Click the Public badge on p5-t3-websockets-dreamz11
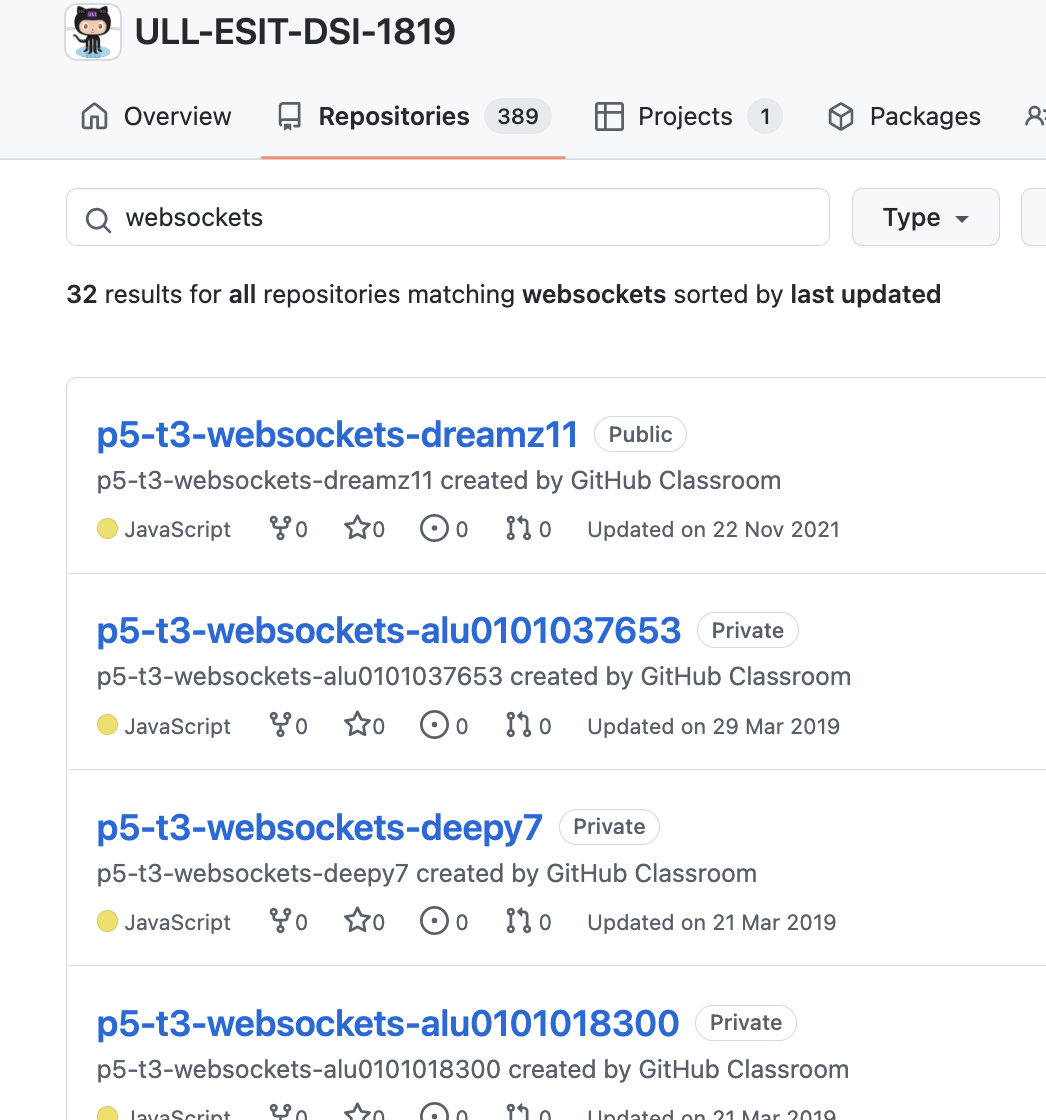Image resolution: width=1046 pixels, height=1120 pixels. pos(640,434)
